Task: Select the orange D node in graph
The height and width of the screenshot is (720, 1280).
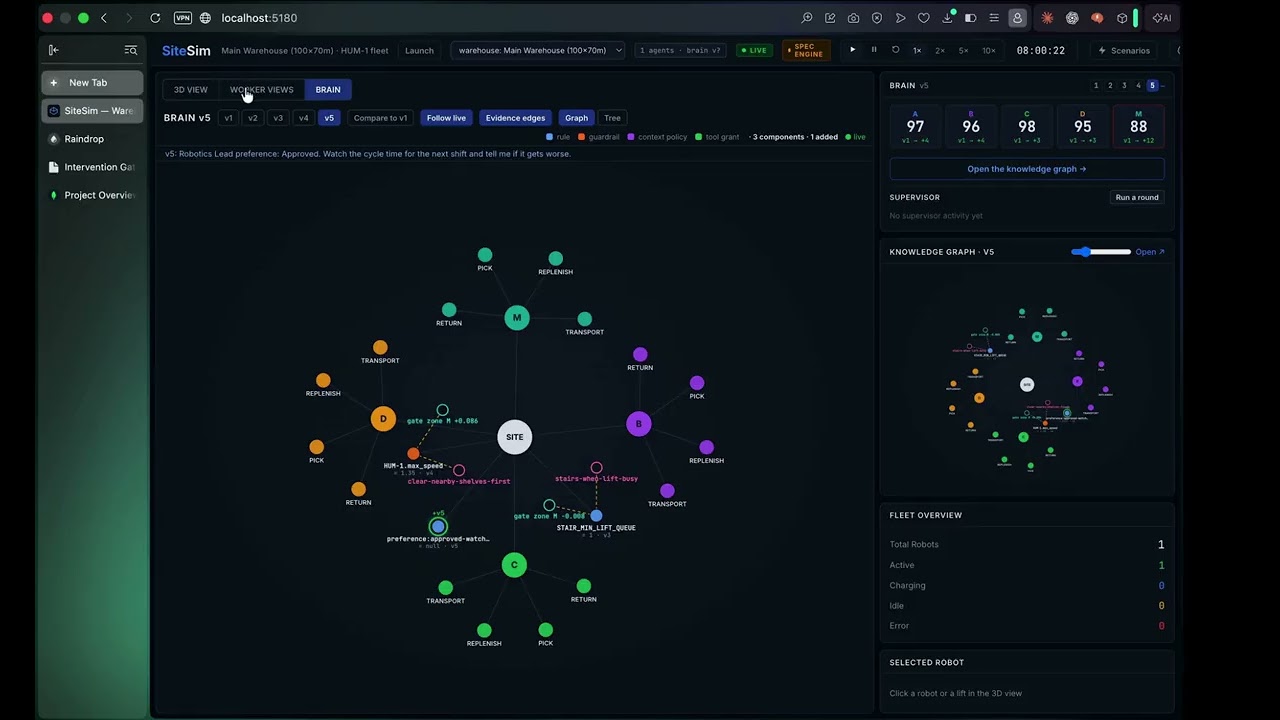Action: coord(383,419)
